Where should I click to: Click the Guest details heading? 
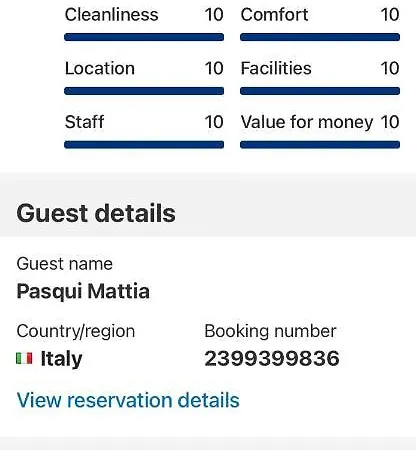[x=96, y=213]
